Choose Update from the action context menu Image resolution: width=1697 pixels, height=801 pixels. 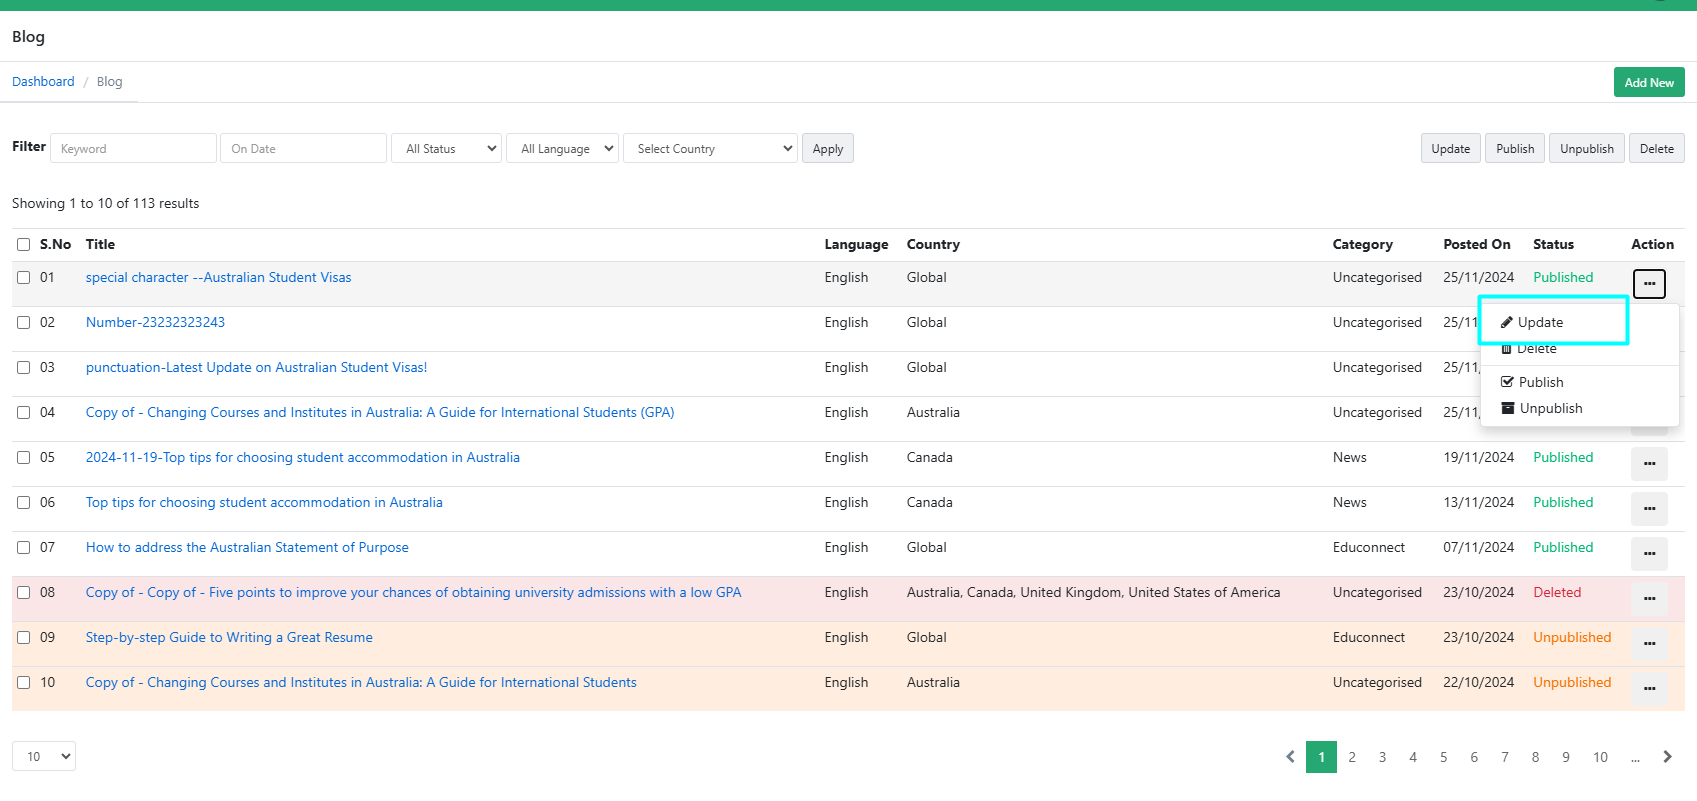[1540, 323]
